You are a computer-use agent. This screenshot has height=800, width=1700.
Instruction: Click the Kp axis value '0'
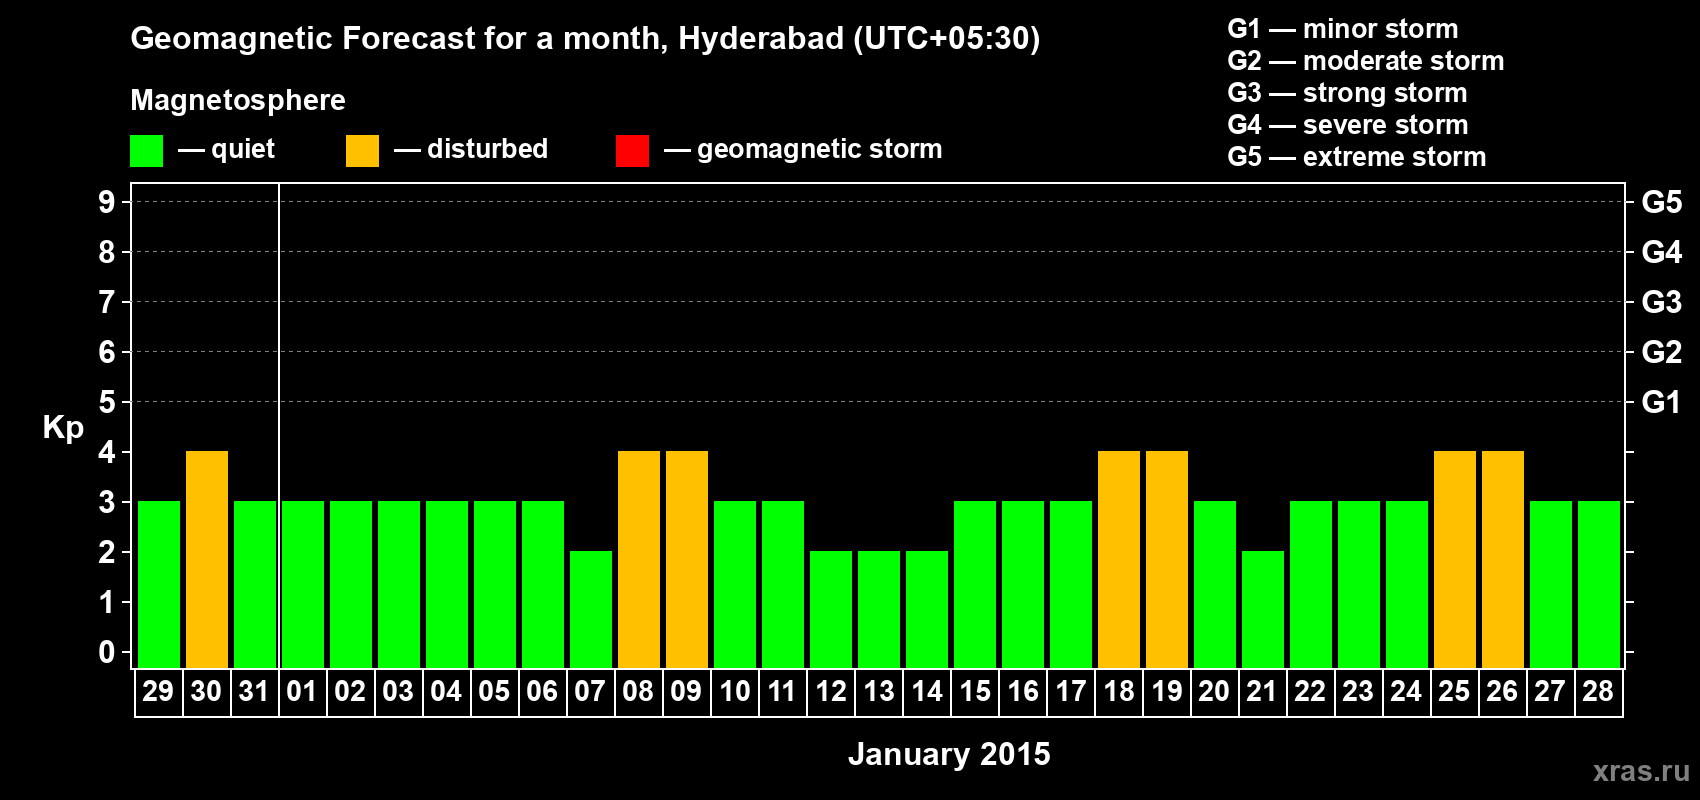click(107, 652)
